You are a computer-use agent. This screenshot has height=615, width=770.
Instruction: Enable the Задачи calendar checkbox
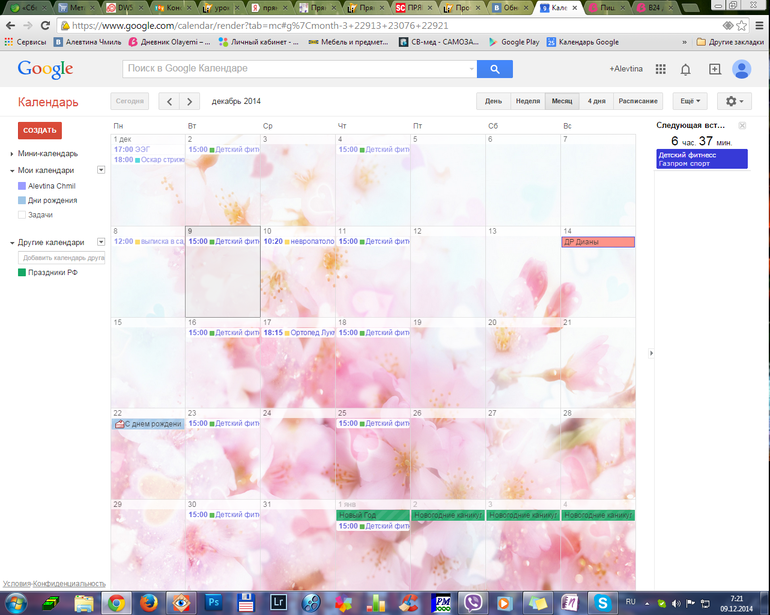point(22,215)
